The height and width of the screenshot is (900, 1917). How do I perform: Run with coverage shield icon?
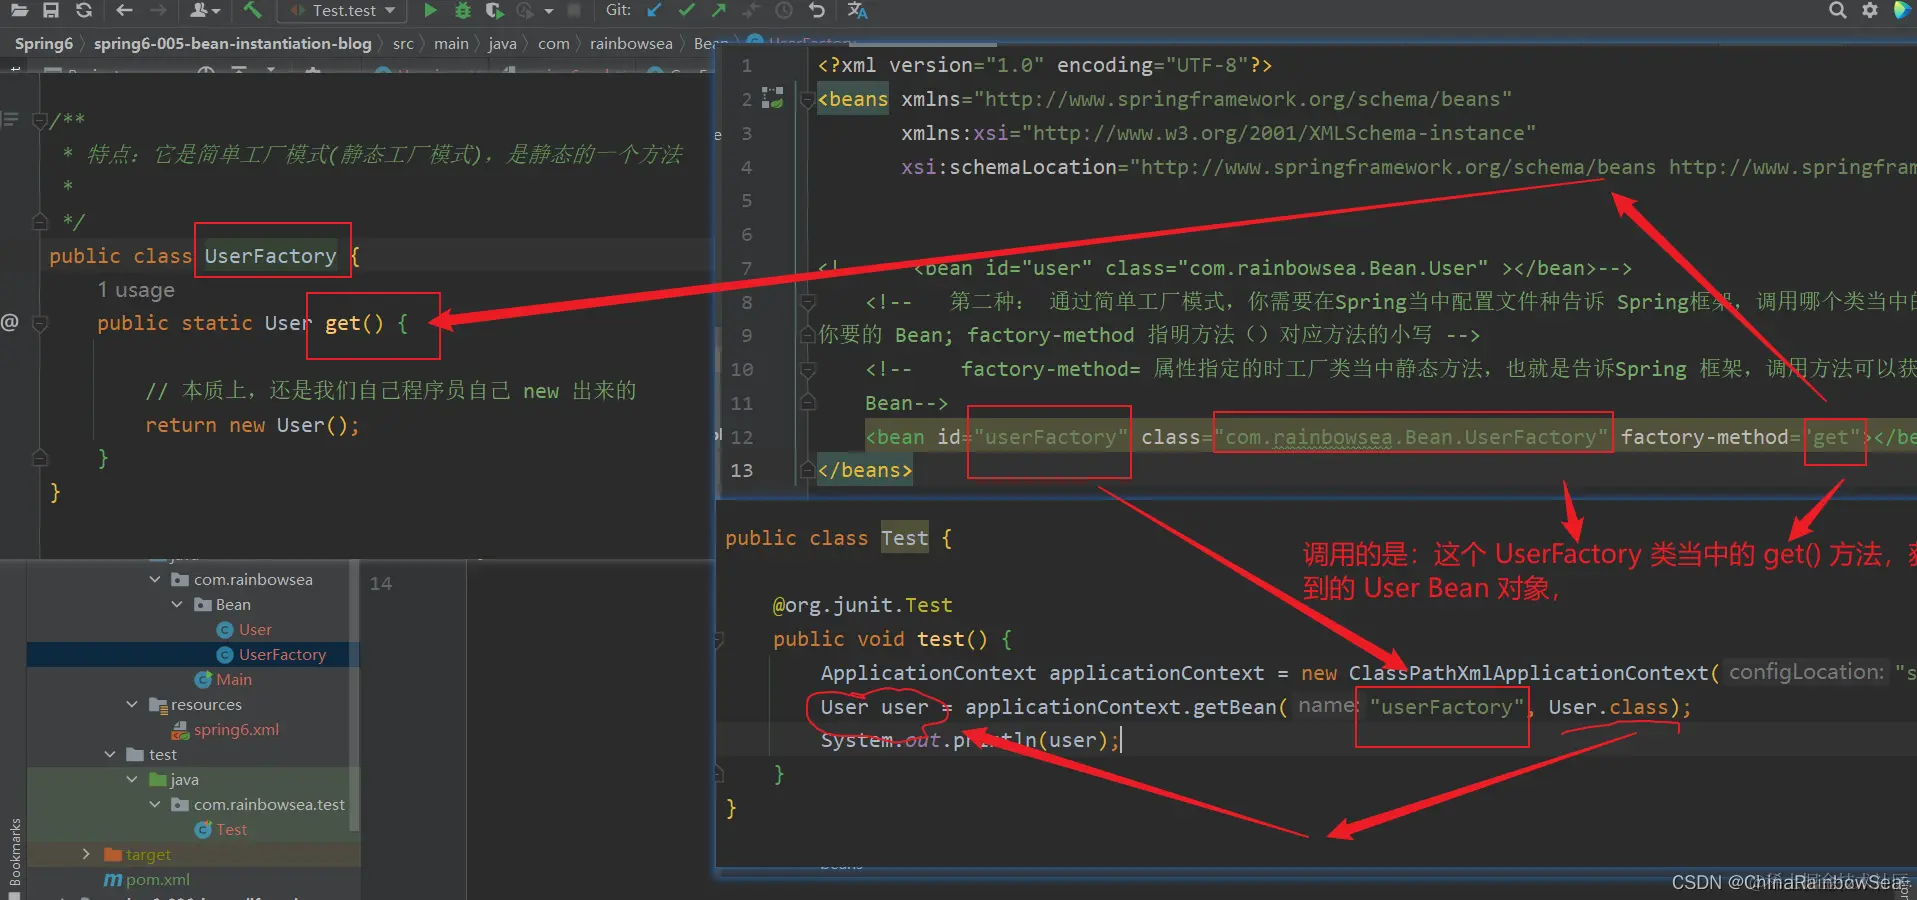coord(494,10)
